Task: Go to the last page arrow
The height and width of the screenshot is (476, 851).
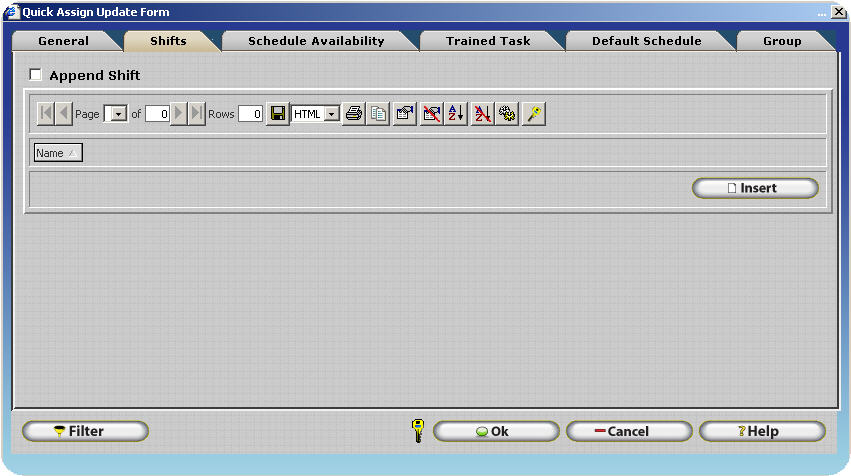Action: tap(197, 114)
